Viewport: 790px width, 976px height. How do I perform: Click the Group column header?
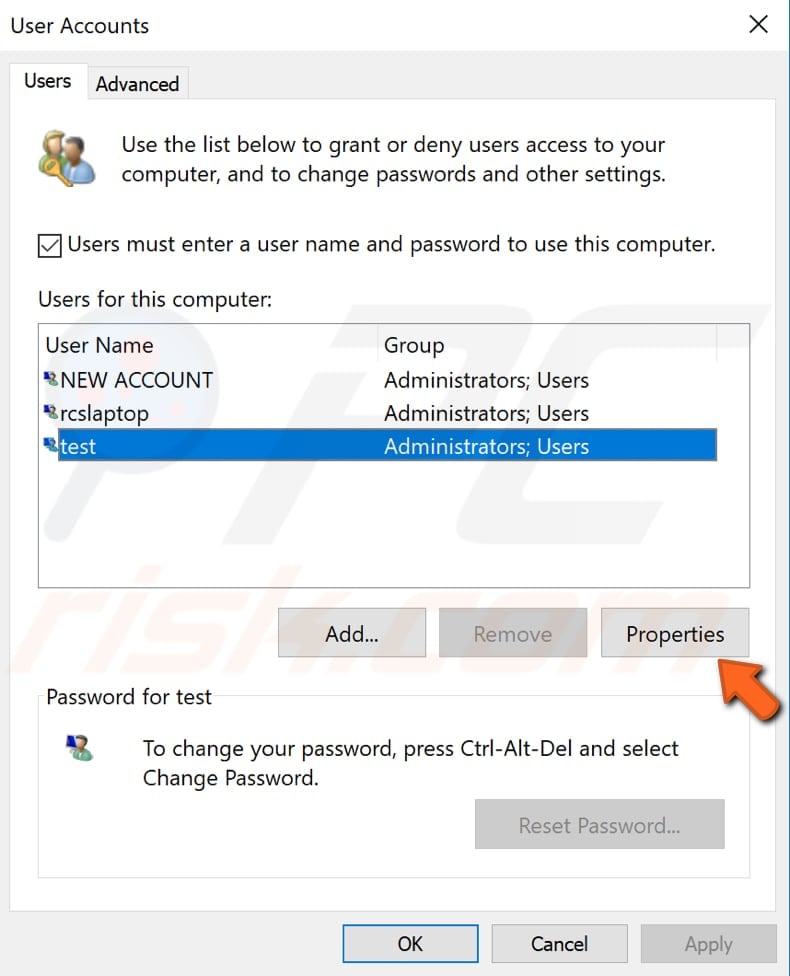[x=413, y=345]
